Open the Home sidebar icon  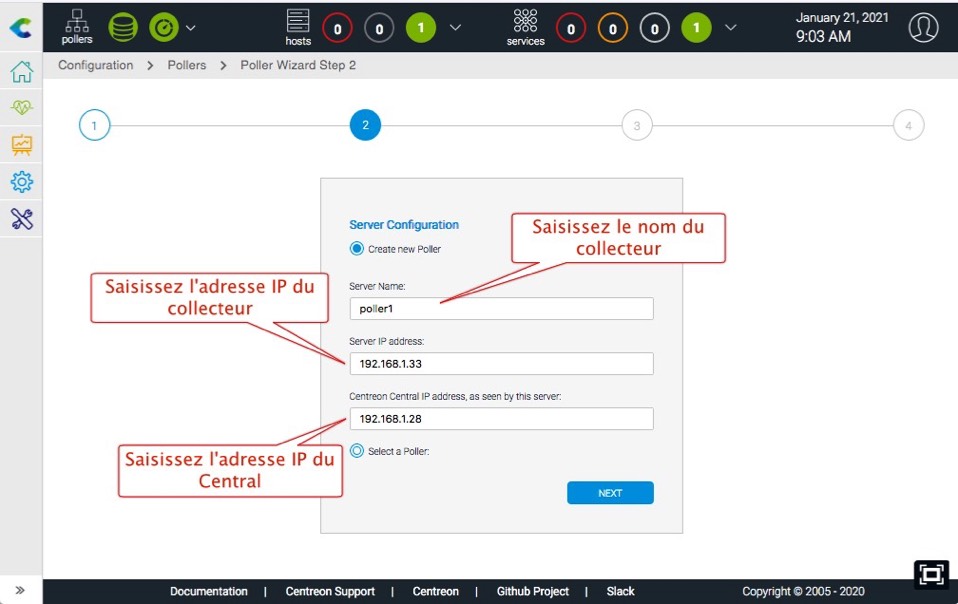pyautogui.click(x=21, y=73)
